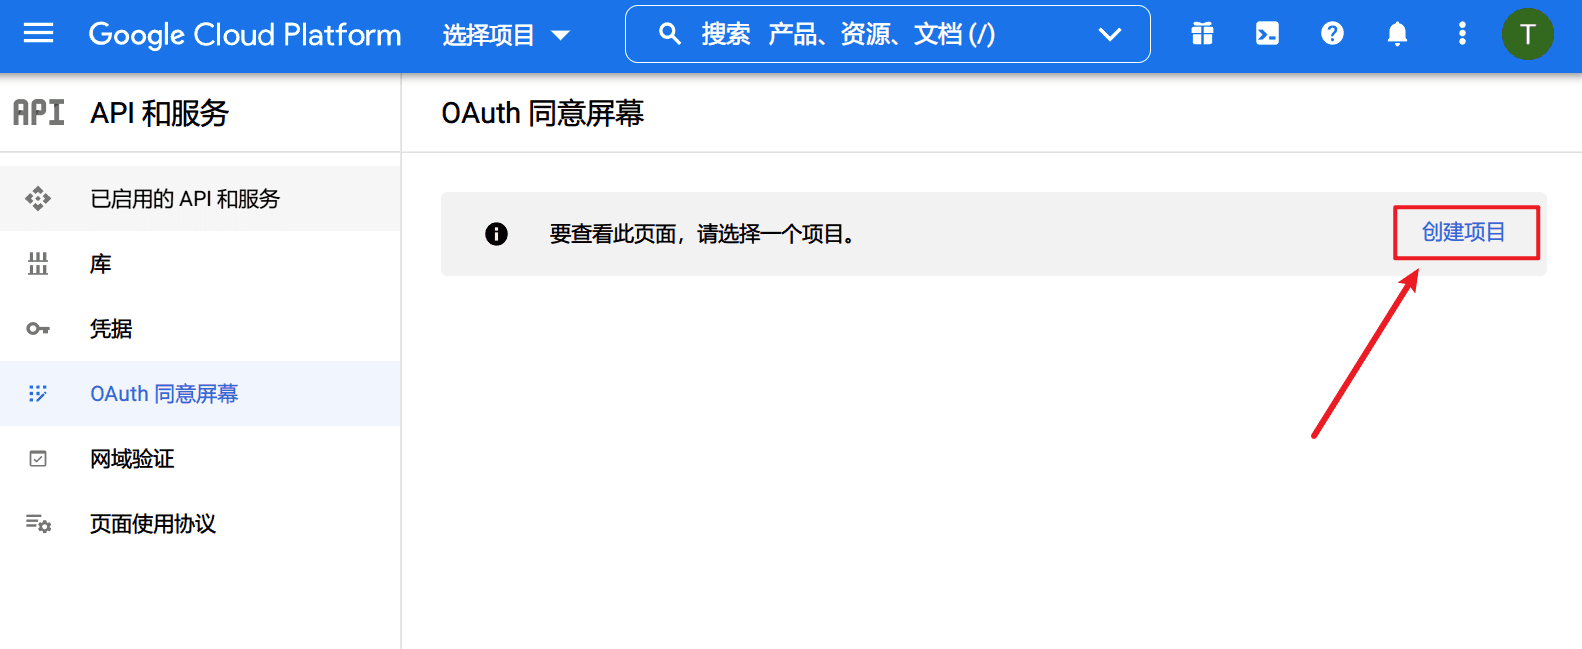Click the search magnifier icon
This screenshot has width=1582, height=649.
(x=670, y=34)
